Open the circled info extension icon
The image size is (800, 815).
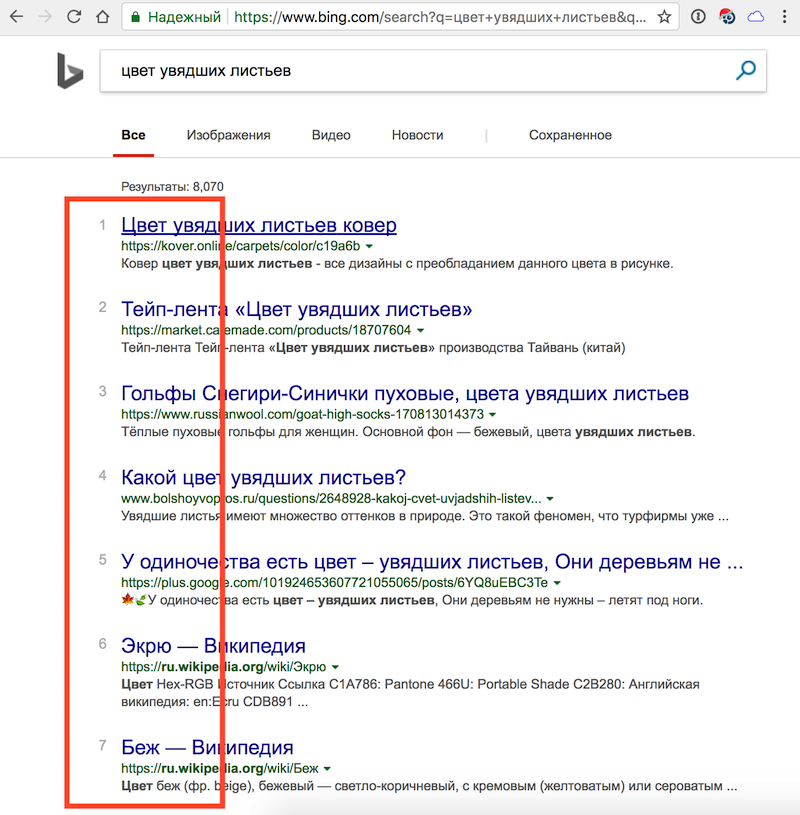click(698, 17)
